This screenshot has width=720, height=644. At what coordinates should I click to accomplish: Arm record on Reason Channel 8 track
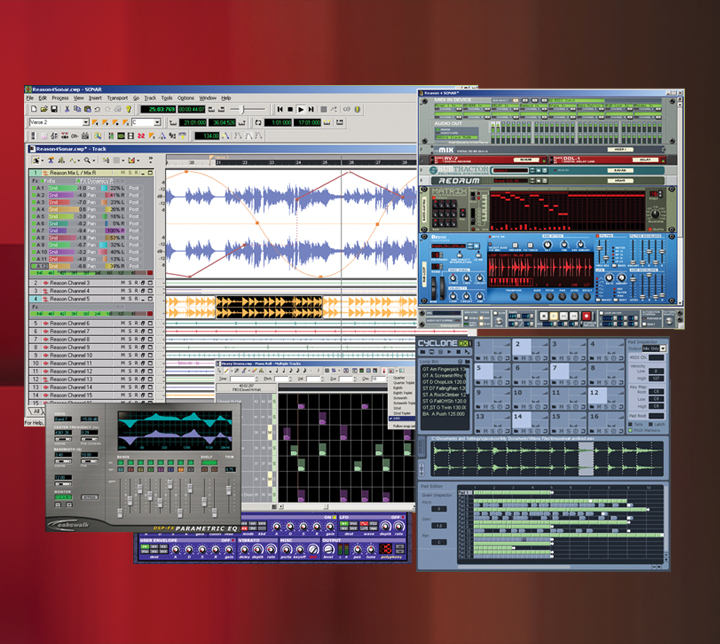pyautogui.click(x=136, y=339)
